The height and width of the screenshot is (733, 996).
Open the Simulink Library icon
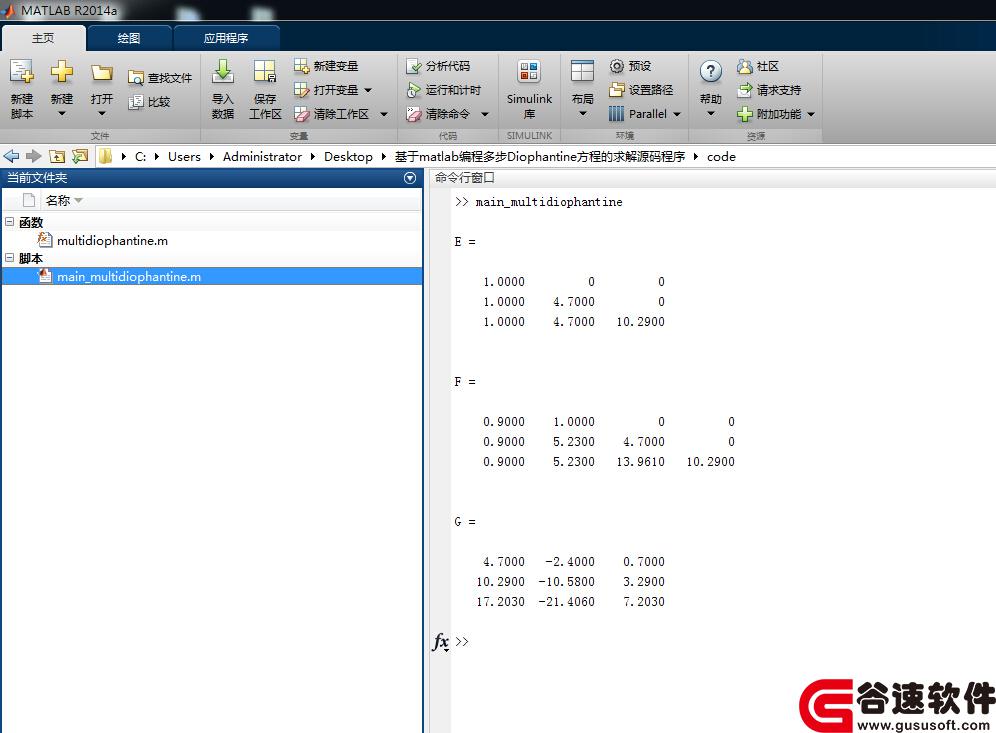[x=528, y=71]
